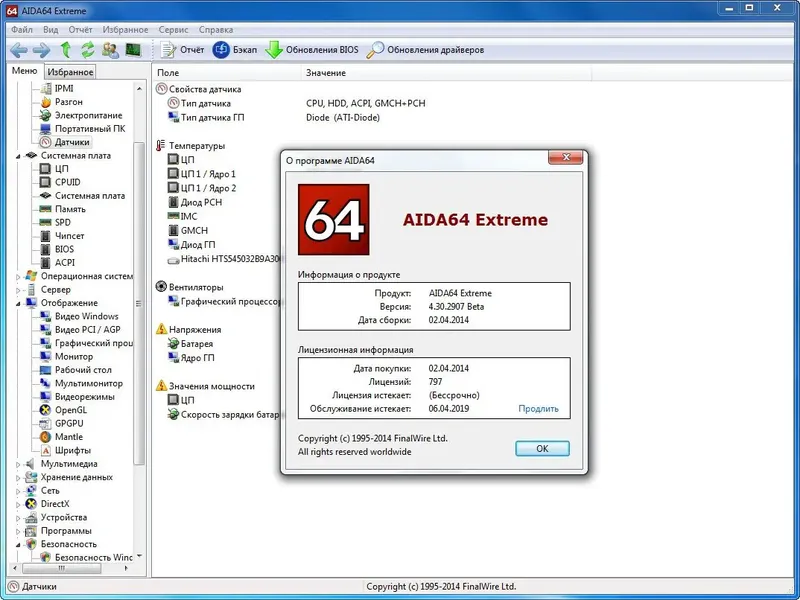800x600 pixels.
Task: Open the Справка menu
Action: point(216,30)
